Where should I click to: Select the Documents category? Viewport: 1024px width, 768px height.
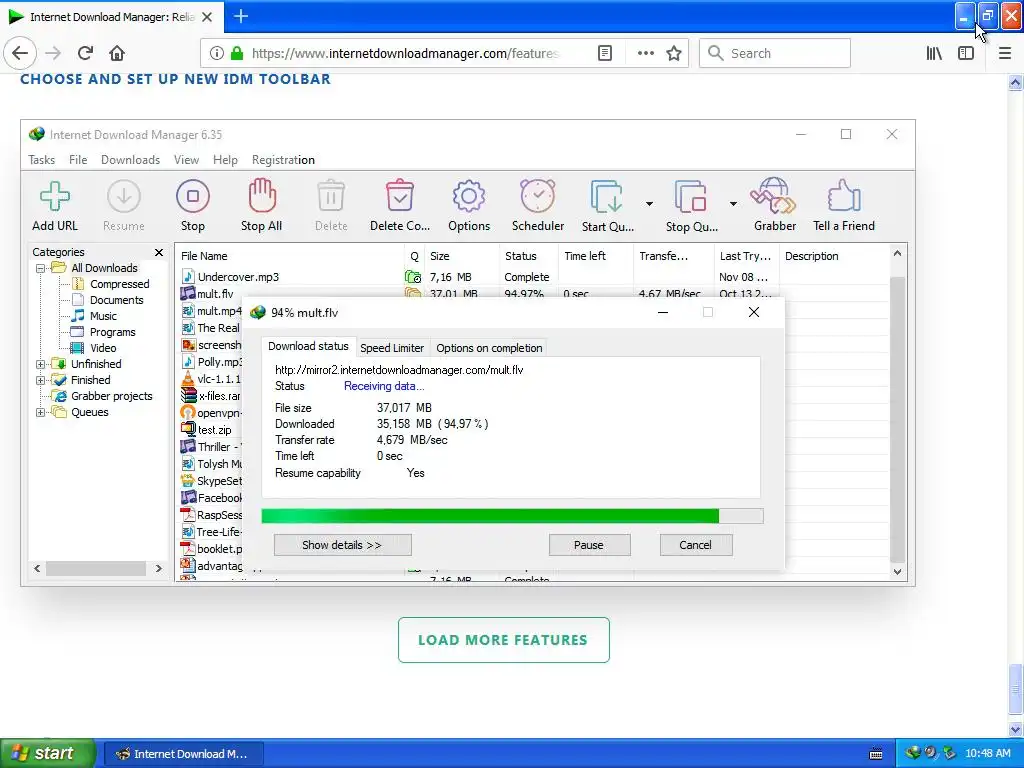[x=116, y=300]
